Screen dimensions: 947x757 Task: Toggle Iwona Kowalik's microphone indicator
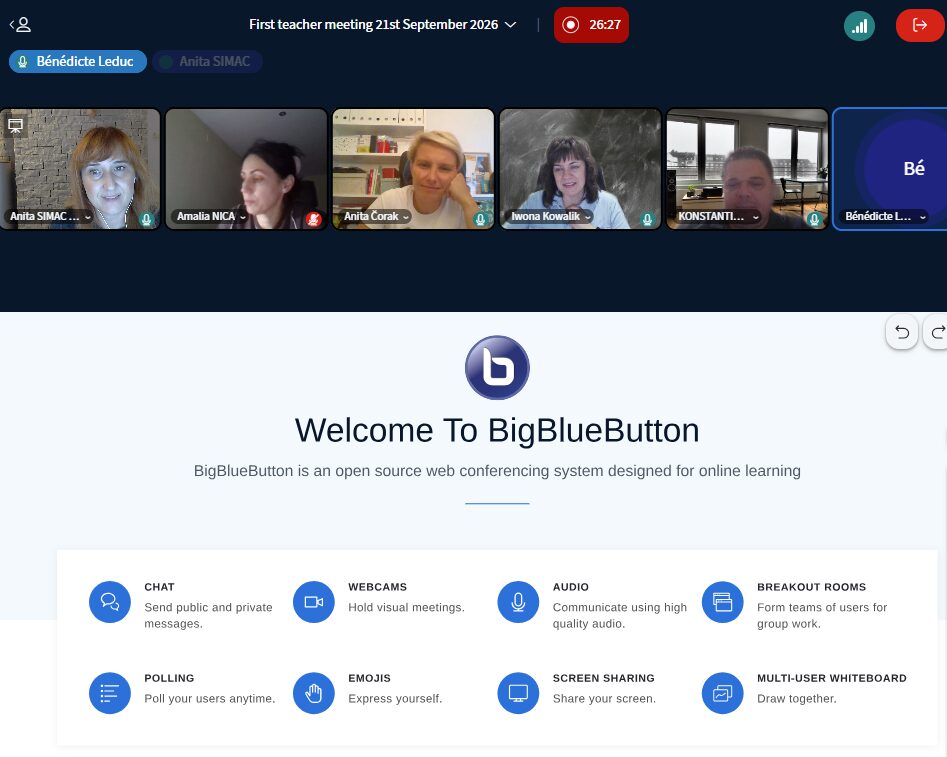[647, 219]
